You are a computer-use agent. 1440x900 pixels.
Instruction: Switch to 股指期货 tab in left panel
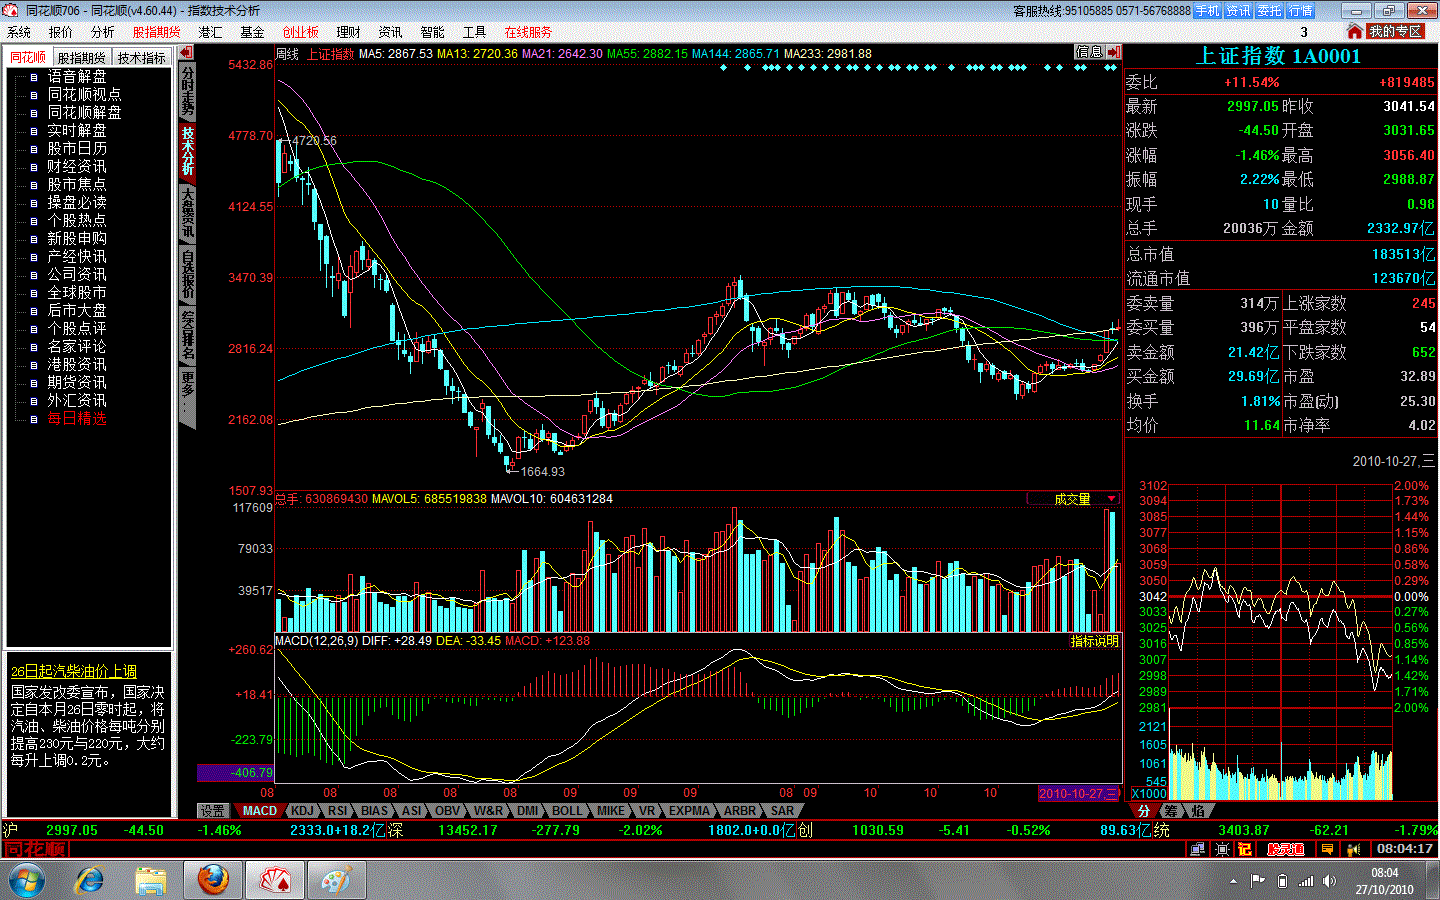tap(81, 58)
